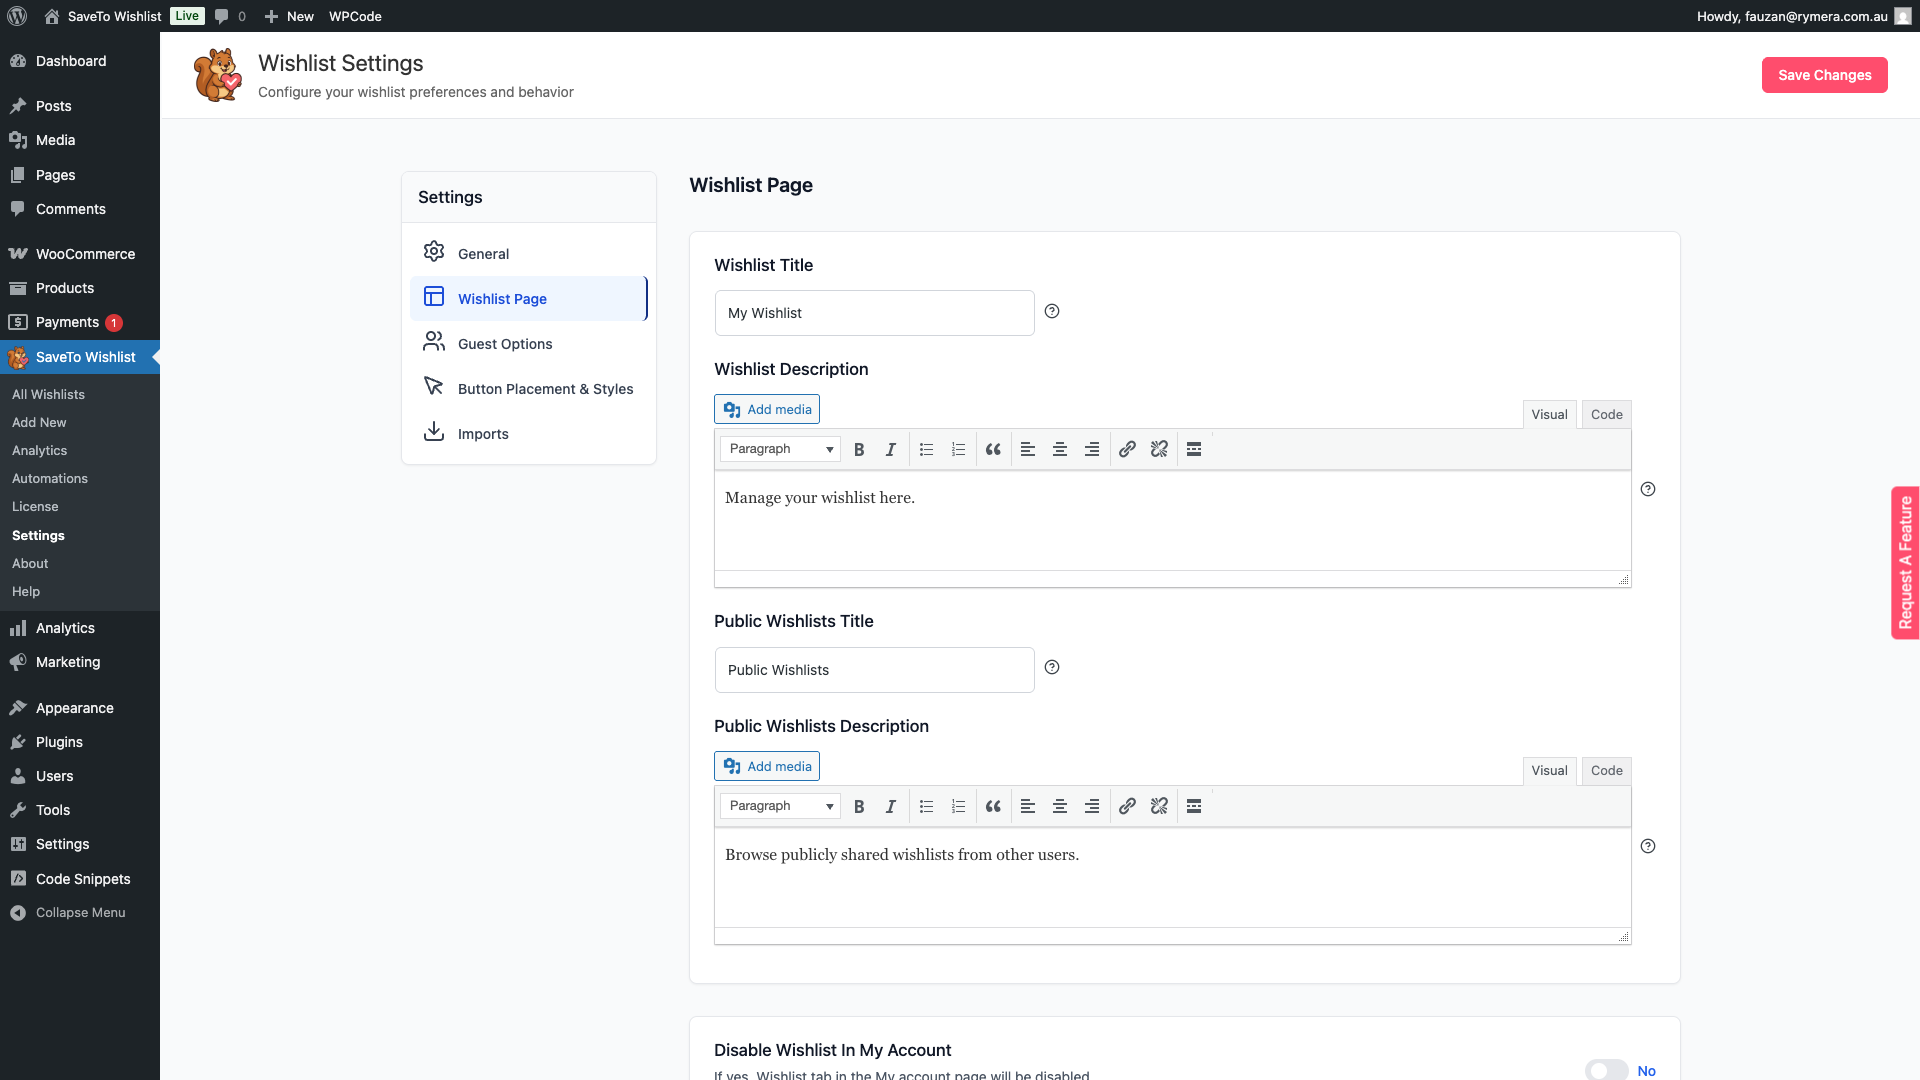Image resolution: width=1920 pixels, height=1080 pixels.
Task: Click toolbar toggle icon in Wishlist Description editor
Action: pyautogui.click(x=1194, y=450)
